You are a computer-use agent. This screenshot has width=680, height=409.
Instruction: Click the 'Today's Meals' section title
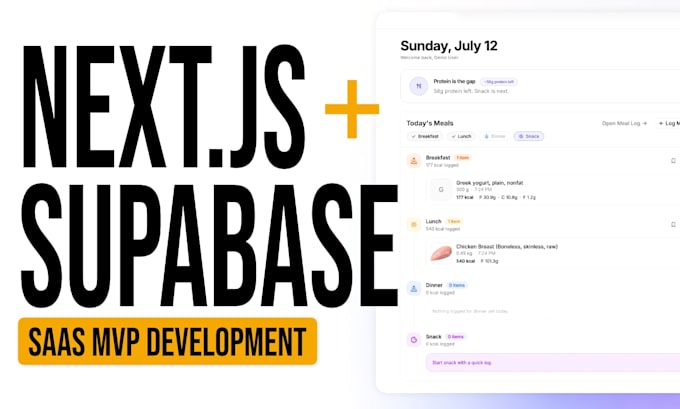(430, 123)
